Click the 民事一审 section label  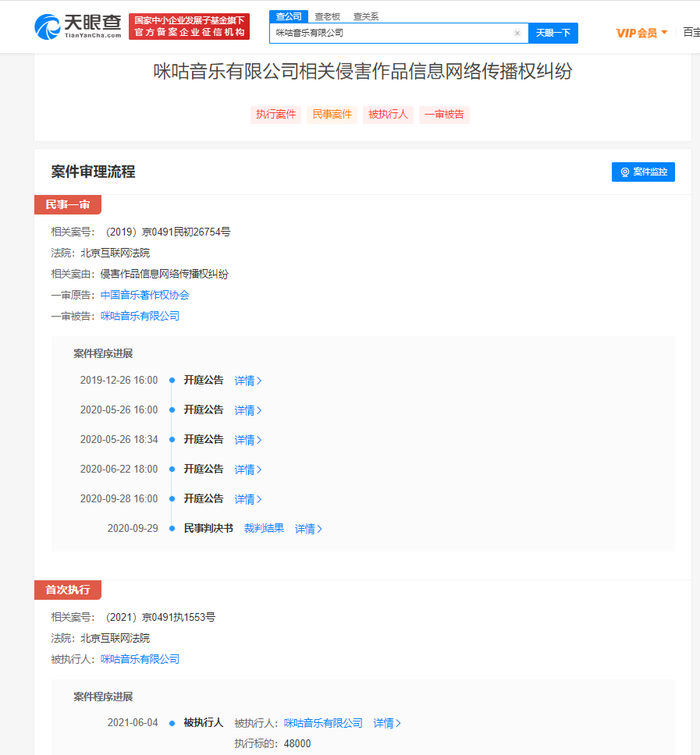(x=68, y=205)
